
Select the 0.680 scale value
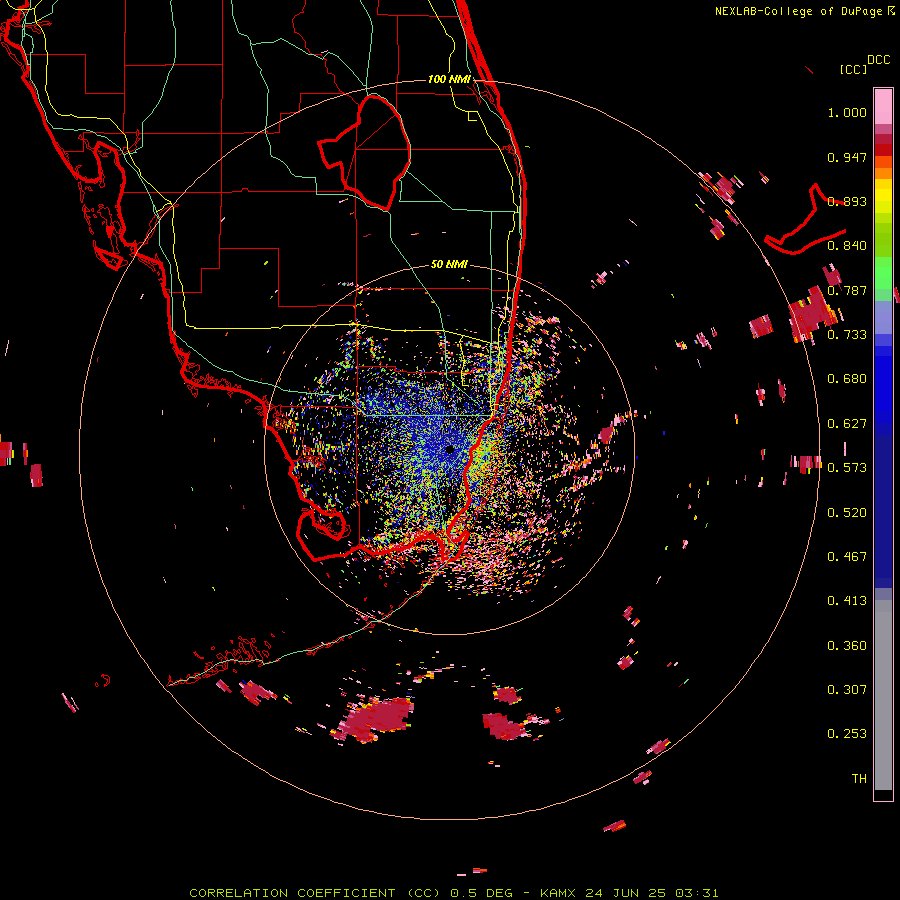[x=847, y=379]
